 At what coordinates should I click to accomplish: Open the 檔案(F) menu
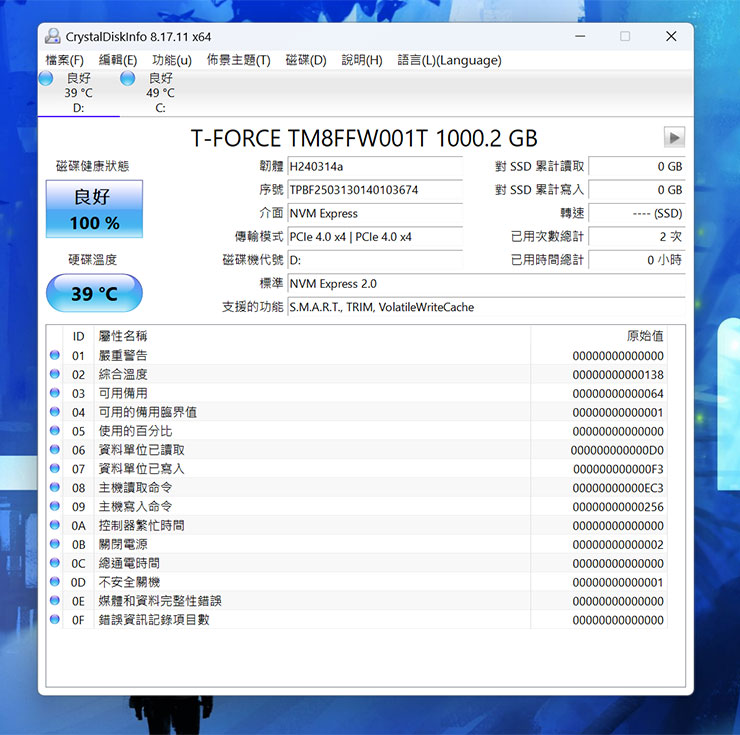pyautogui.click(x=64, y=60)
